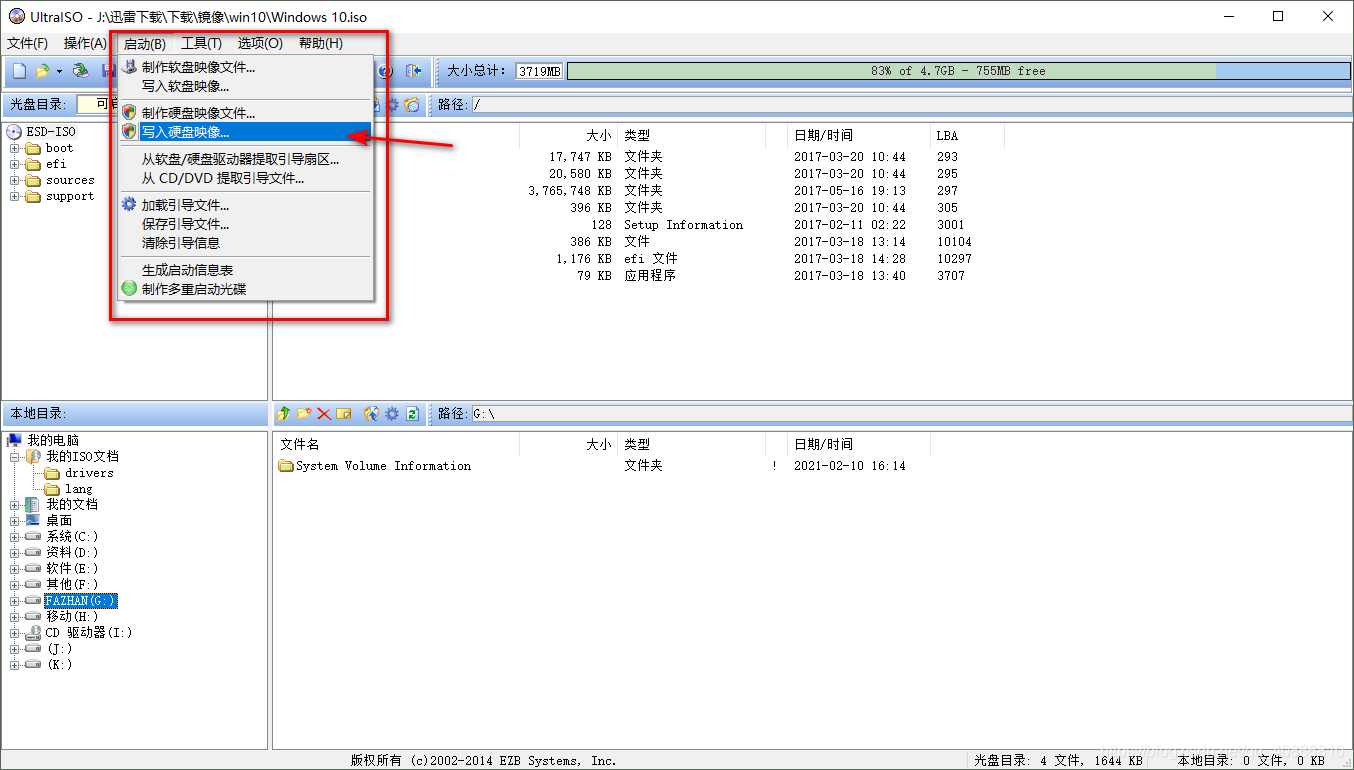The image size is (1354, 770).
Task: Collapse the 我的ISO文档 tree node
Action: (x=15, y=456)
